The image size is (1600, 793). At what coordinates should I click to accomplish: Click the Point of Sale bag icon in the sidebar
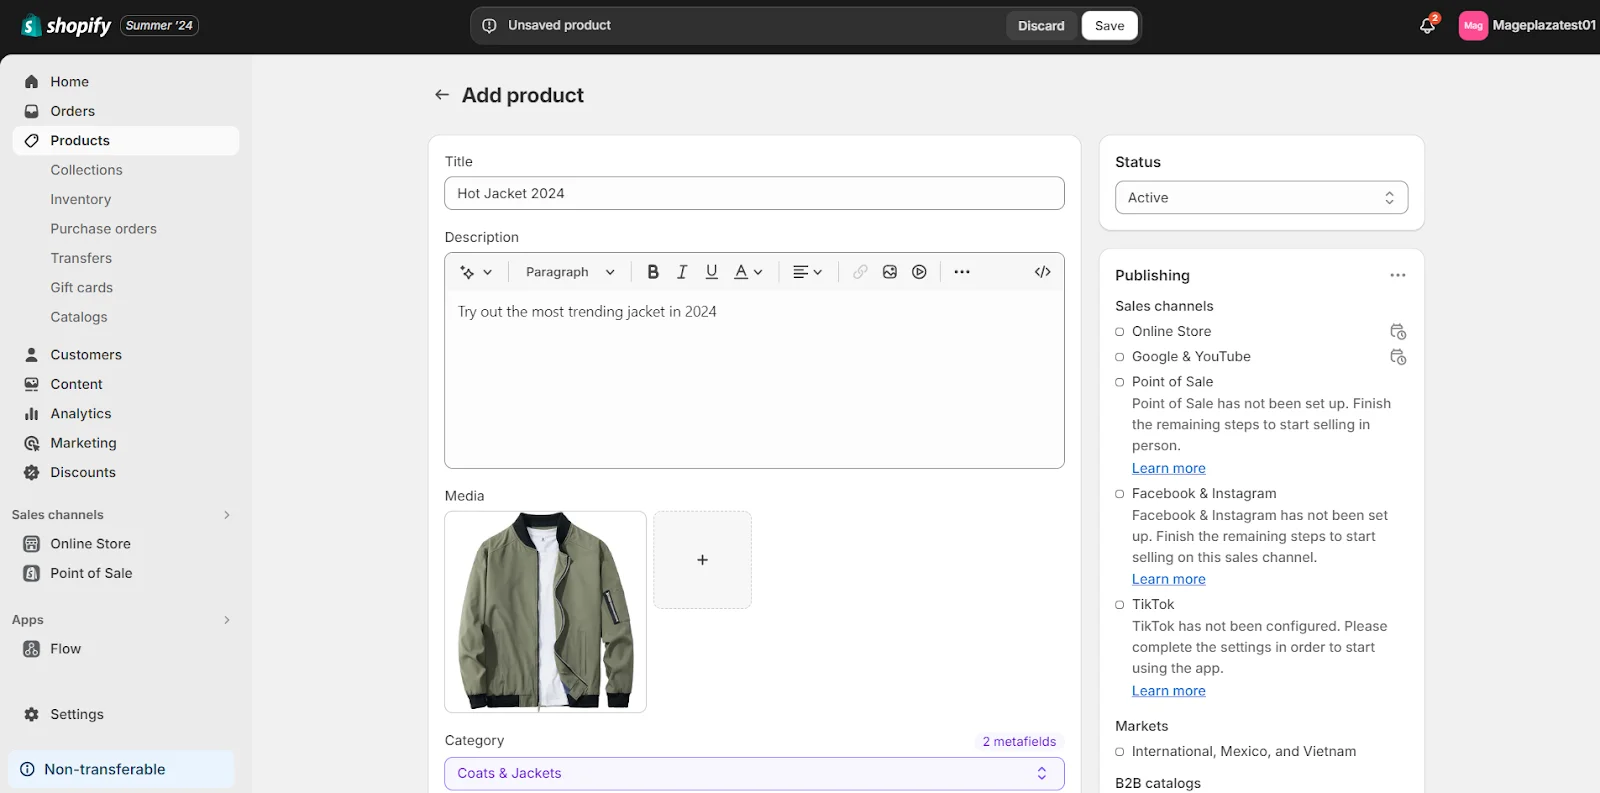pos(32,573)
